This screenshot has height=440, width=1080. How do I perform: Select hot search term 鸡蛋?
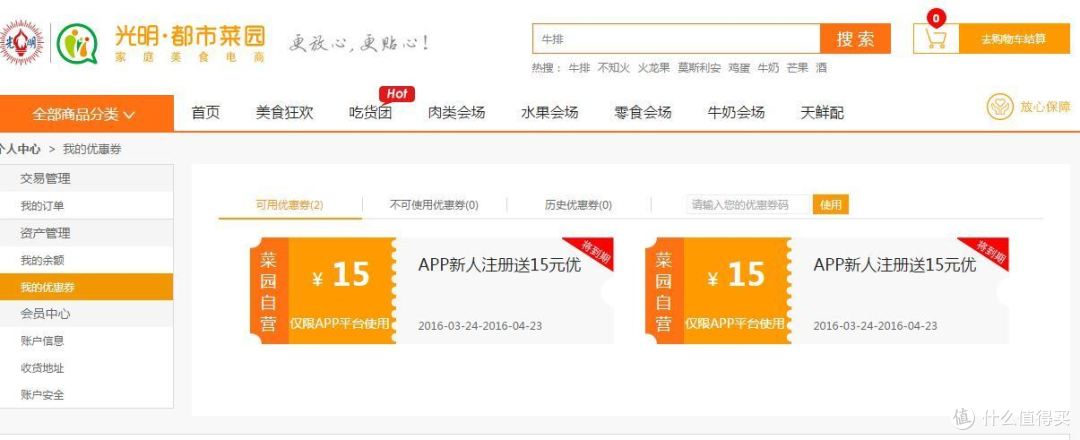pos(739,68)
